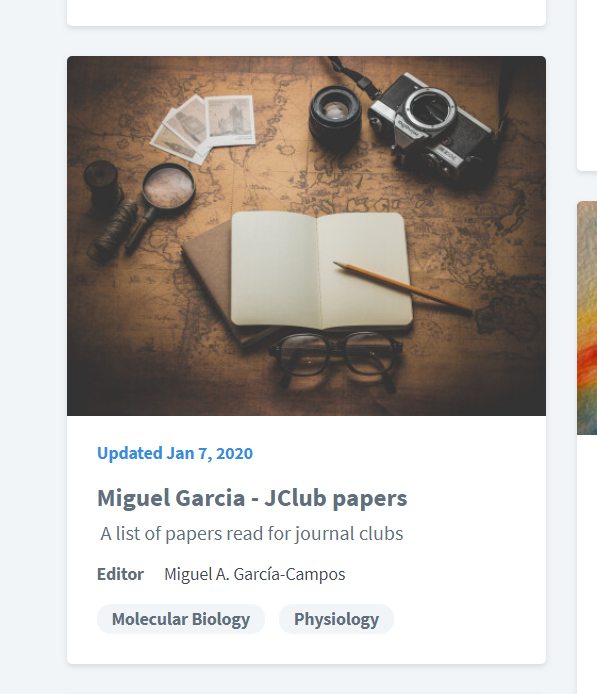The height and width of the screenshot is (694, 597).
Task: Click the eyeglasses in the cover photo
Action: (335, 358)
